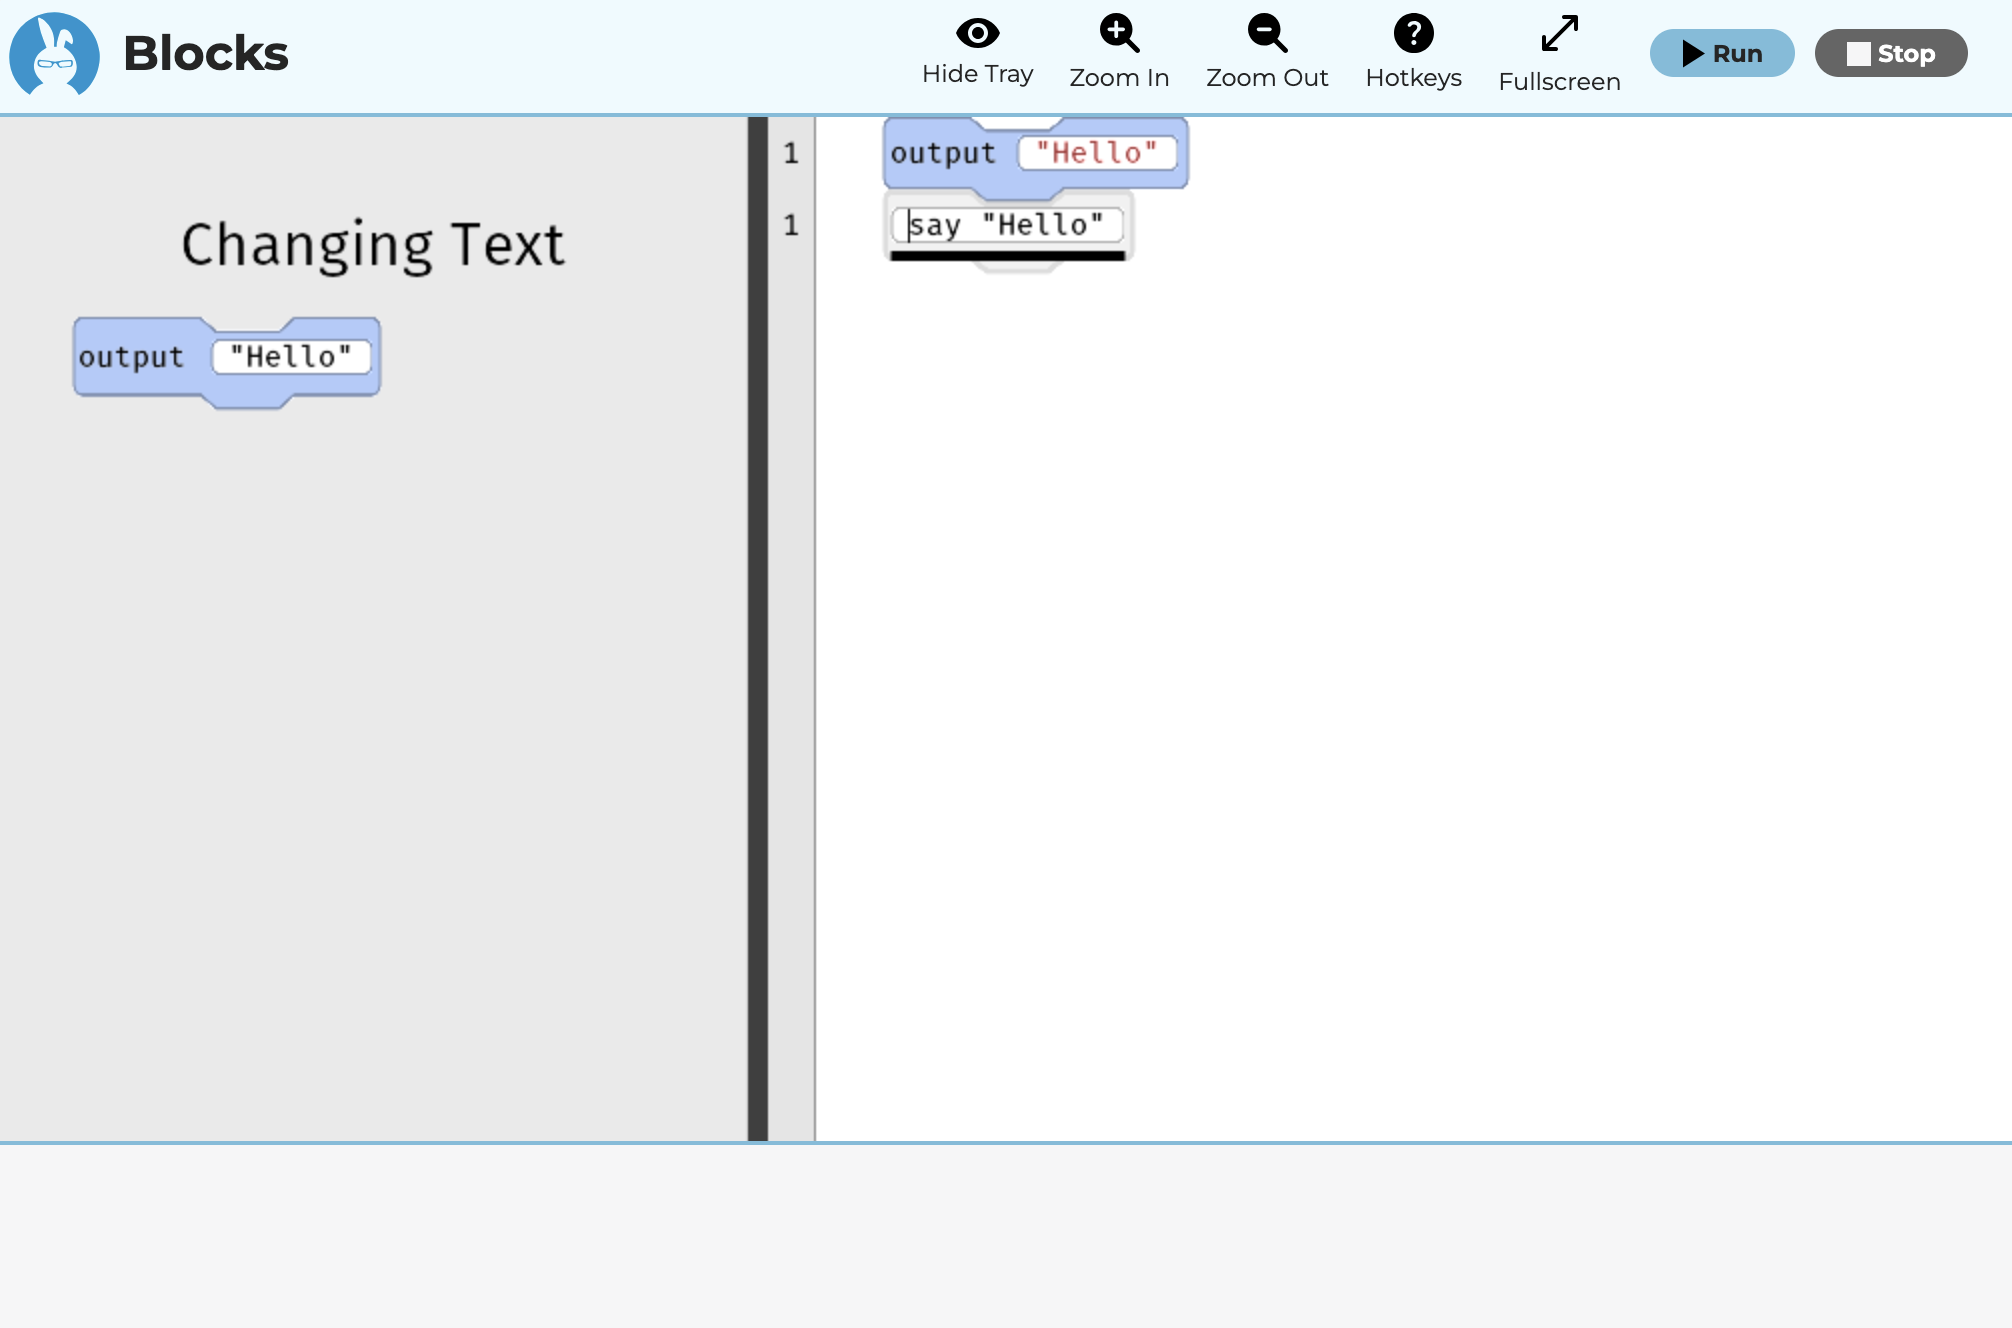Click the Blocks title text
This screenshot has height=1328, width=2012.
click(x=206, y=53)
